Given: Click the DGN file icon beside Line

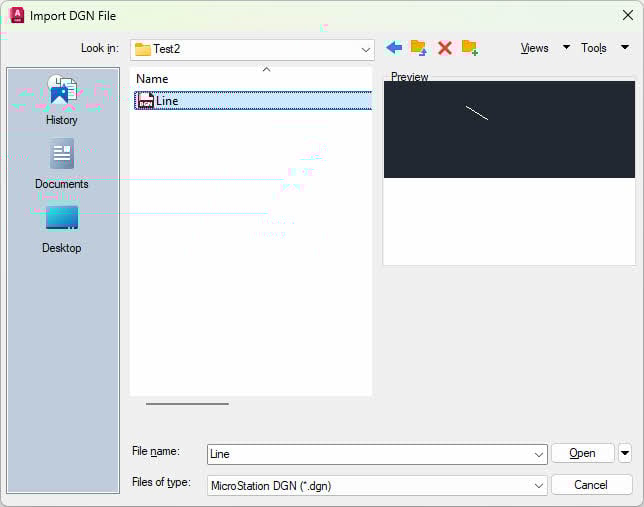Looking at the screenshot, I should 145,100.
